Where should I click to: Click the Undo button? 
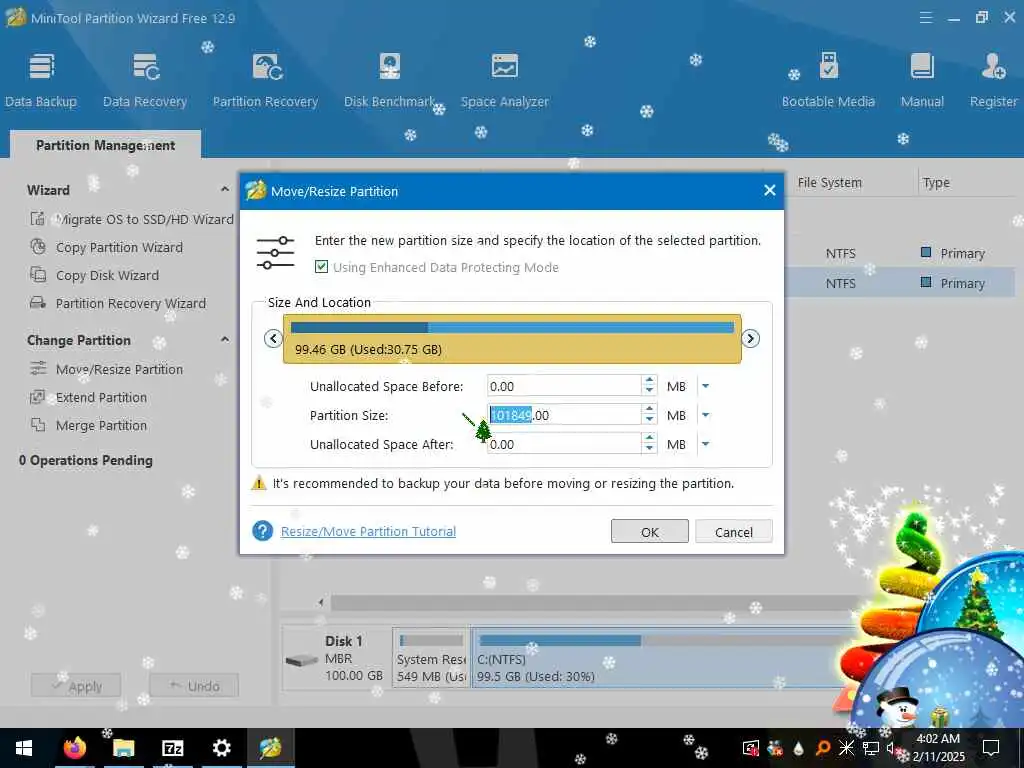coord(194,686)
